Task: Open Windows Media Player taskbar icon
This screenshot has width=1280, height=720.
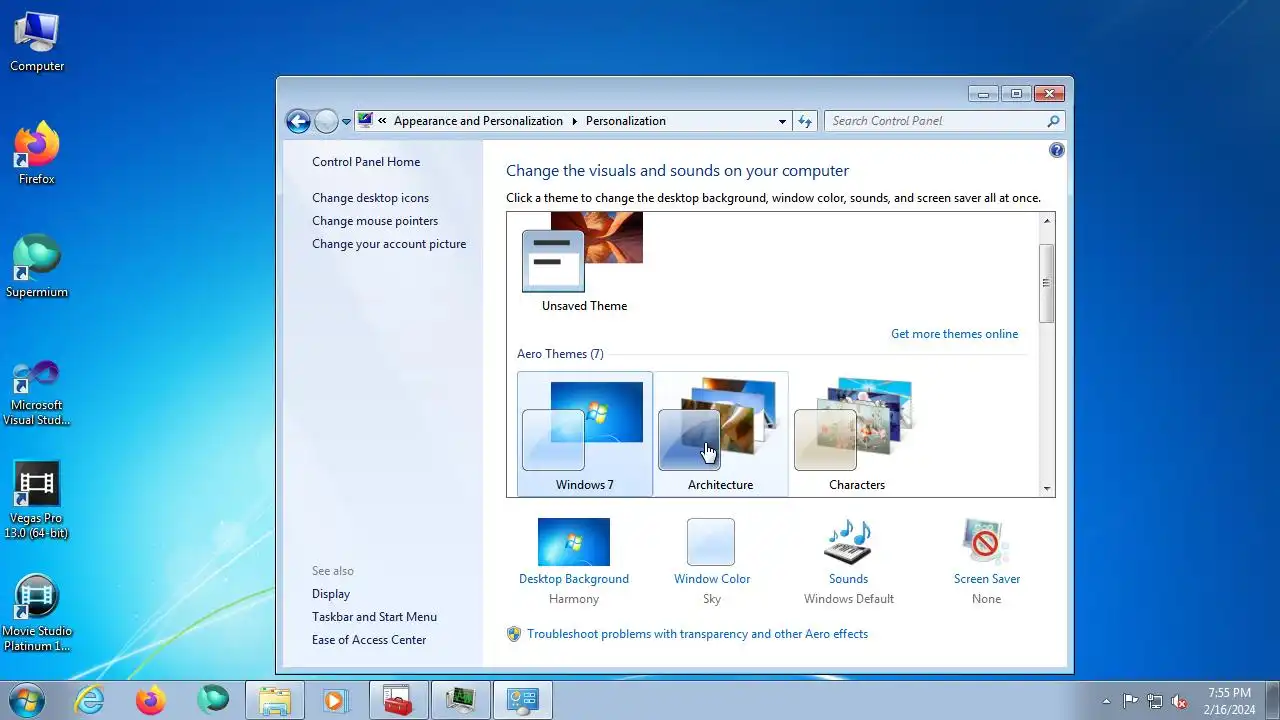Action: (x=337, y=700)
